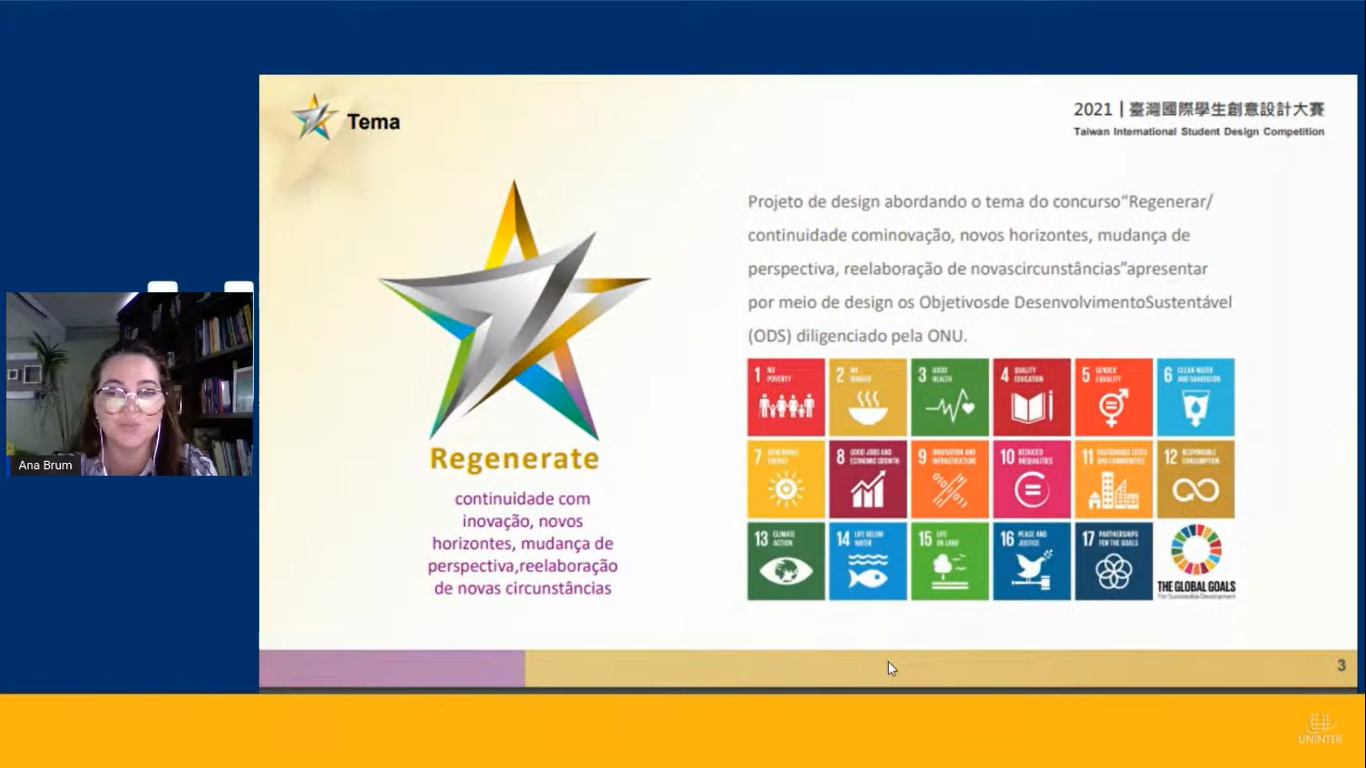
Task: Click the UNINTER logo in the corner
Action: point(1320,729)
